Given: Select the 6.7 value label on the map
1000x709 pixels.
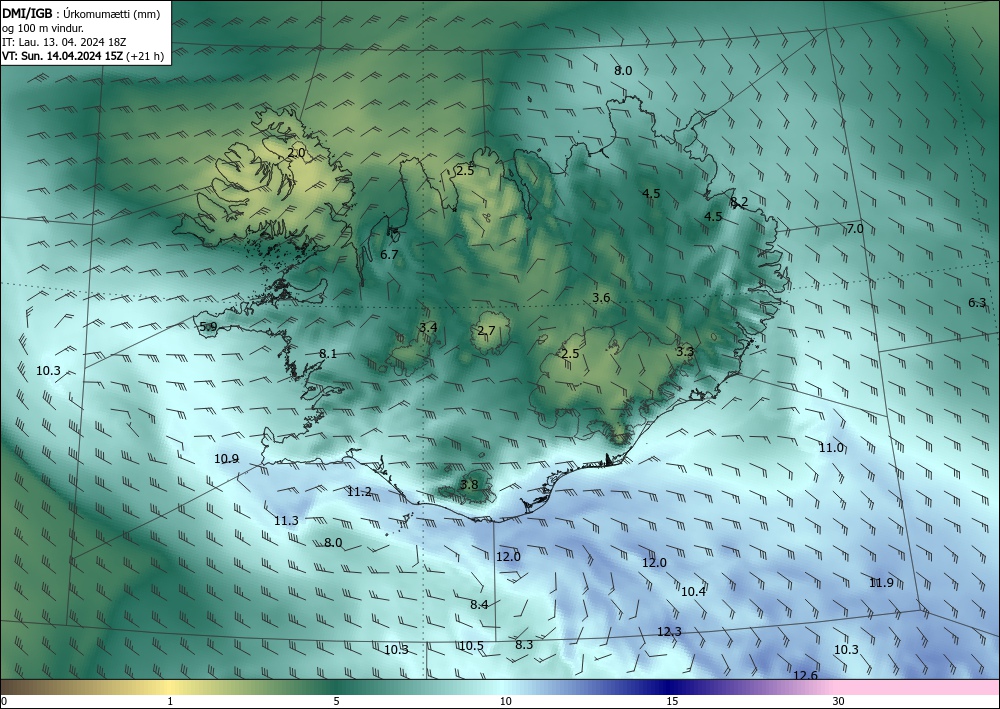Looking at the screenshot, I should pyautogui.click(x=389, y=254).
